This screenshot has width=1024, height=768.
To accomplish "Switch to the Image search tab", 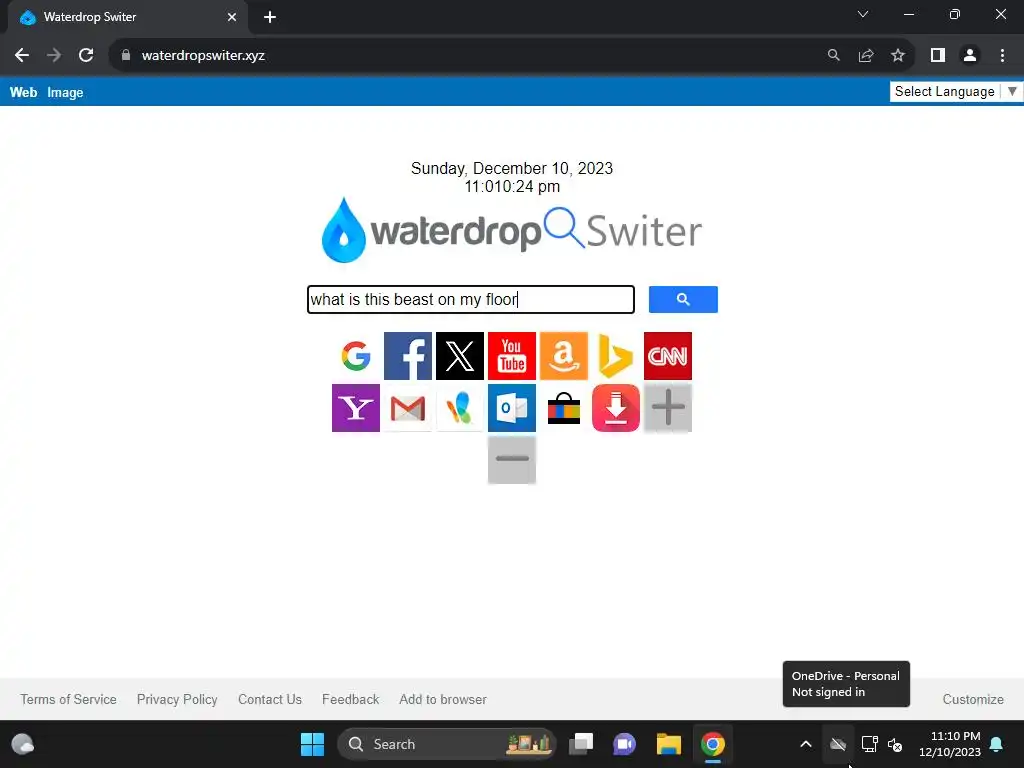I will click(x=65, y=92).
